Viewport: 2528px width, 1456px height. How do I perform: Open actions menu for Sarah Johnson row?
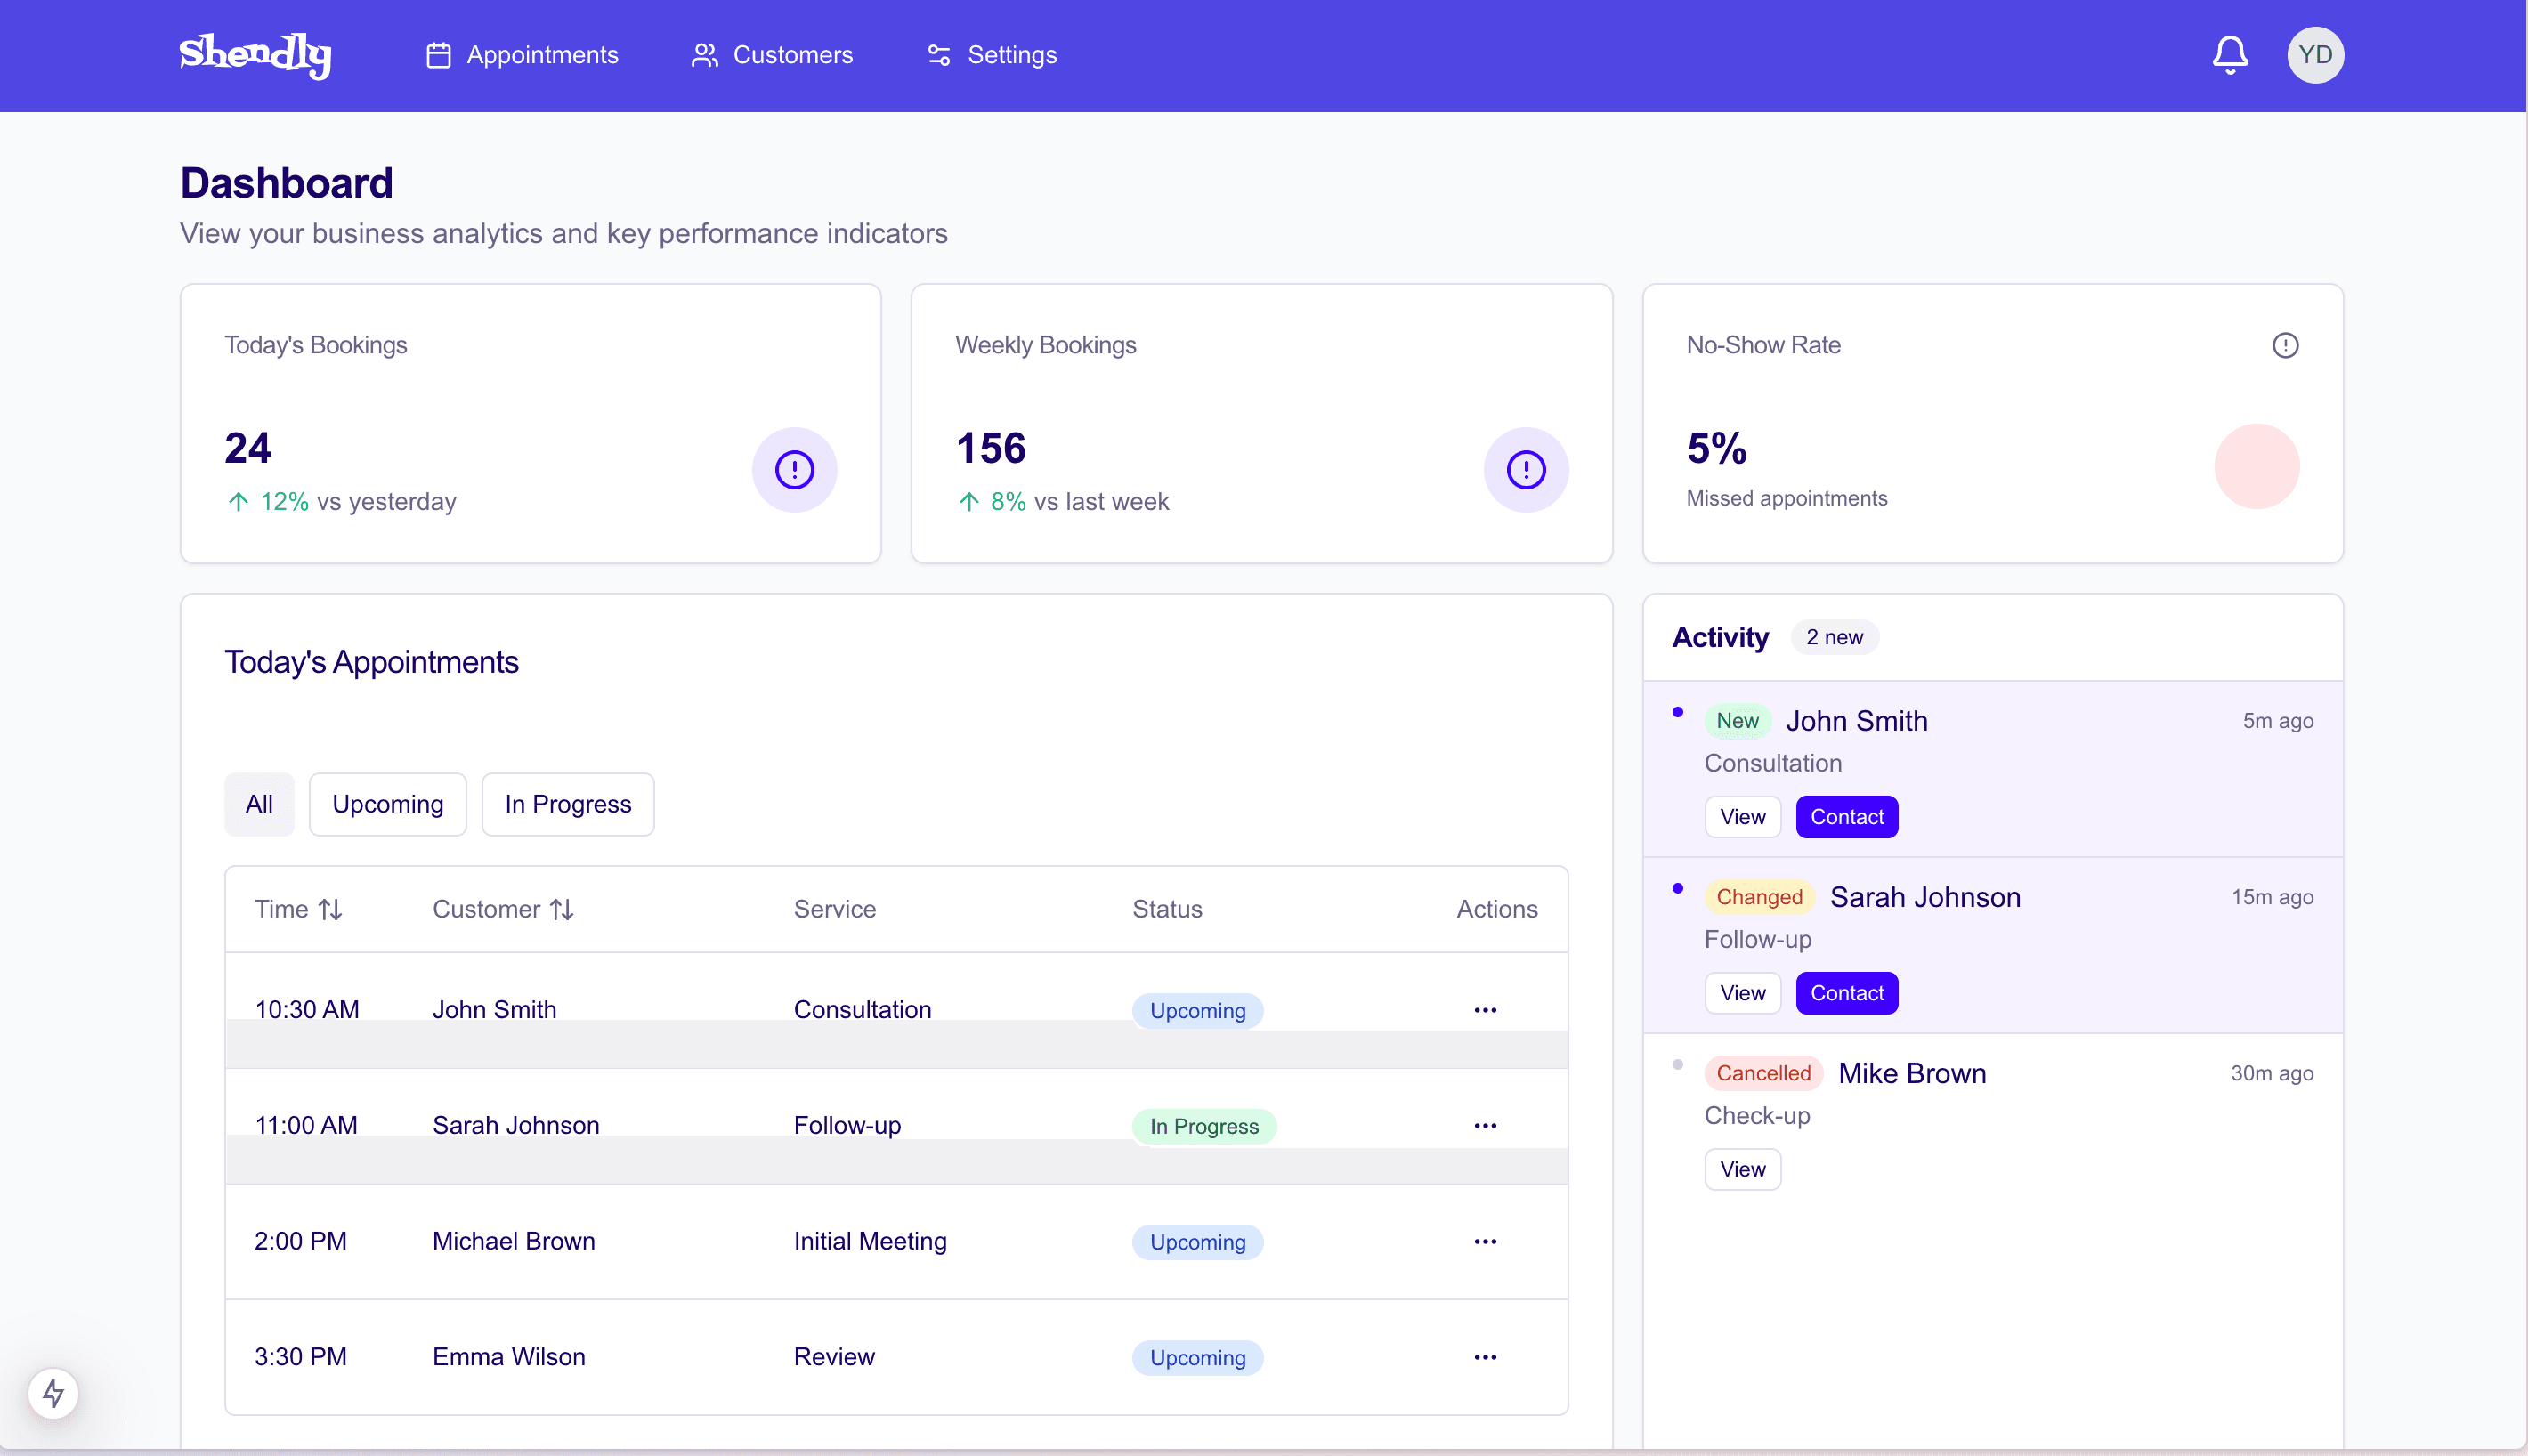(1485, 1126)
